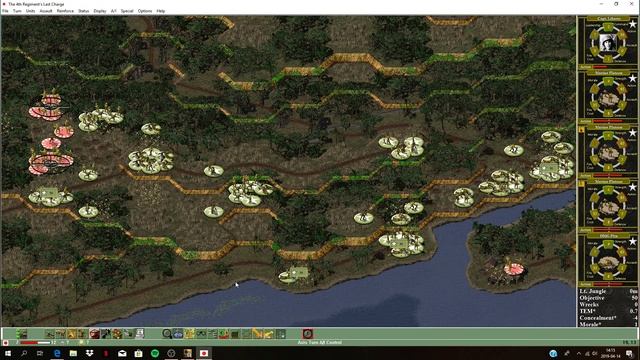Screen dimensions: 640x360
Task: Open the Units menu
Action: 31,11
